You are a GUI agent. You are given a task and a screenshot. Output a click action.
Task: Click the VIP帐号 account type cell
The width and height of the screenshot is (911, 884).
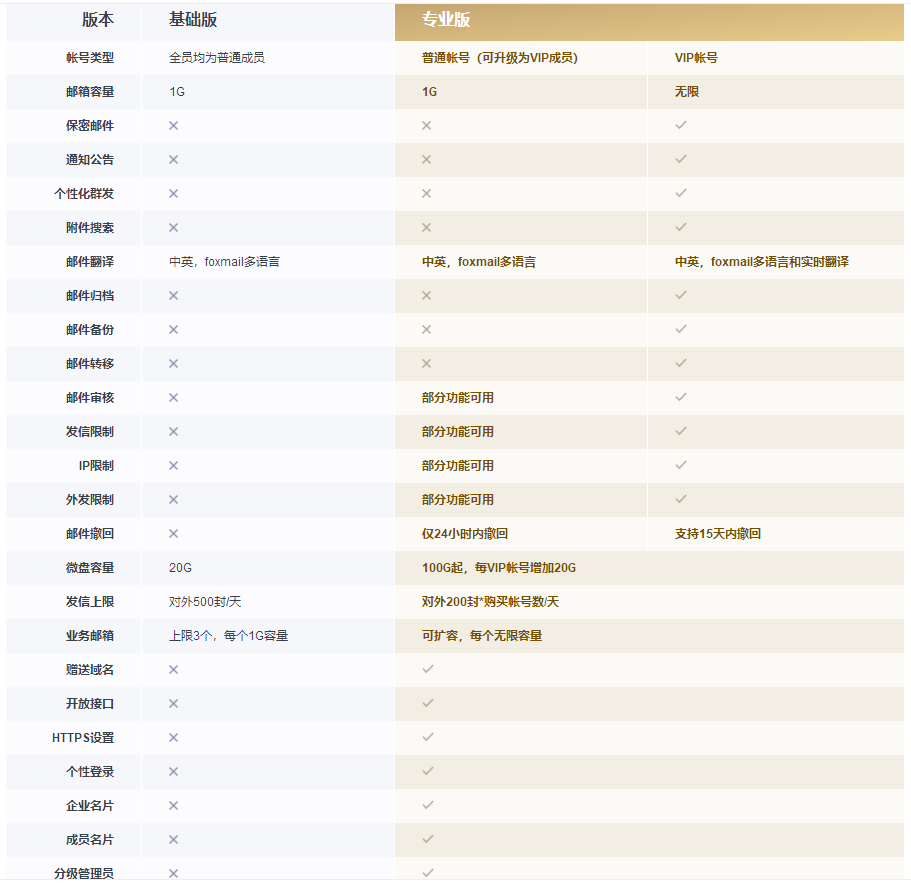pos(696,57)
